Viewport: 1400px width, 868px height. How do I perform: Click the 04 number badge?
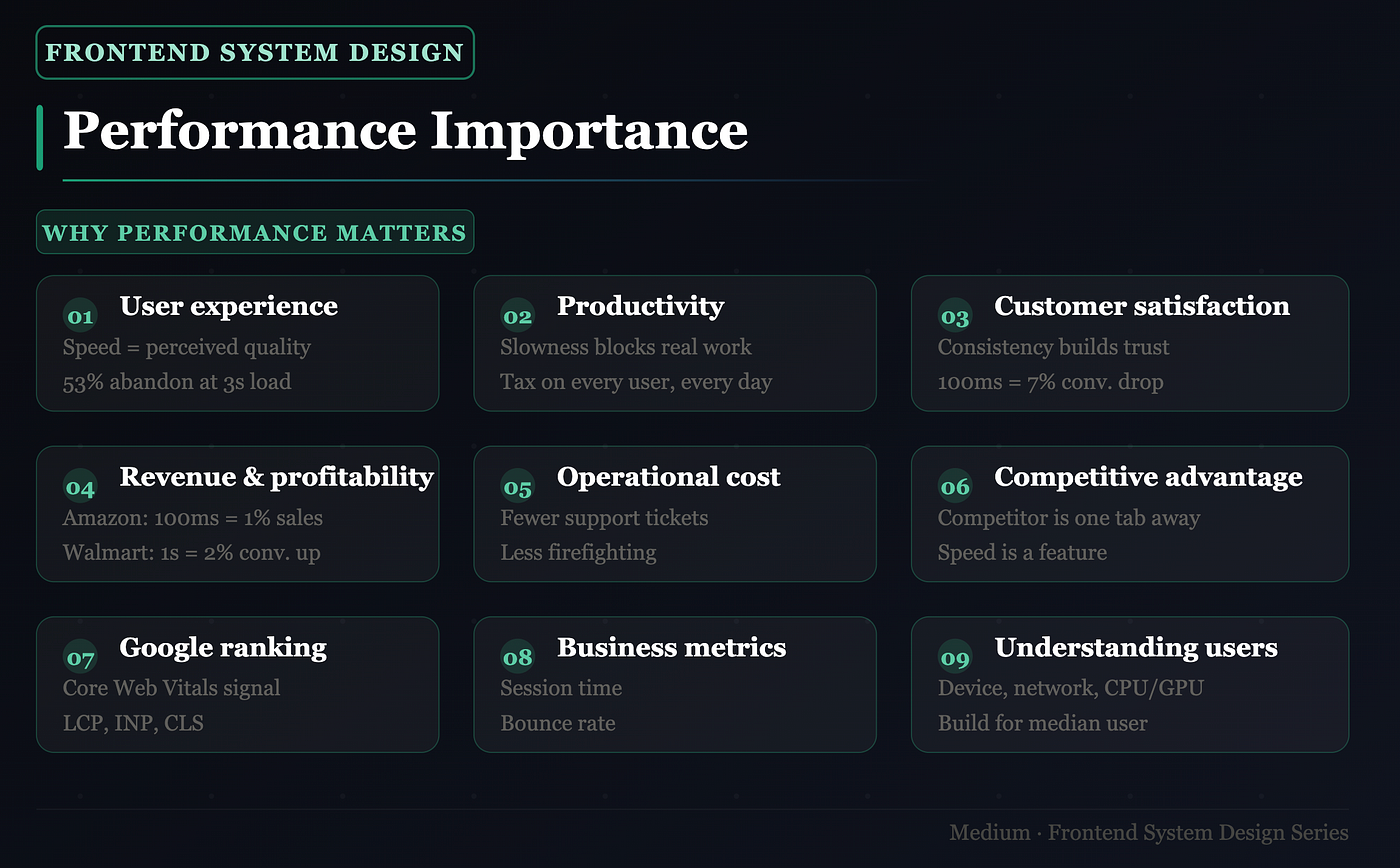point(80,488)
